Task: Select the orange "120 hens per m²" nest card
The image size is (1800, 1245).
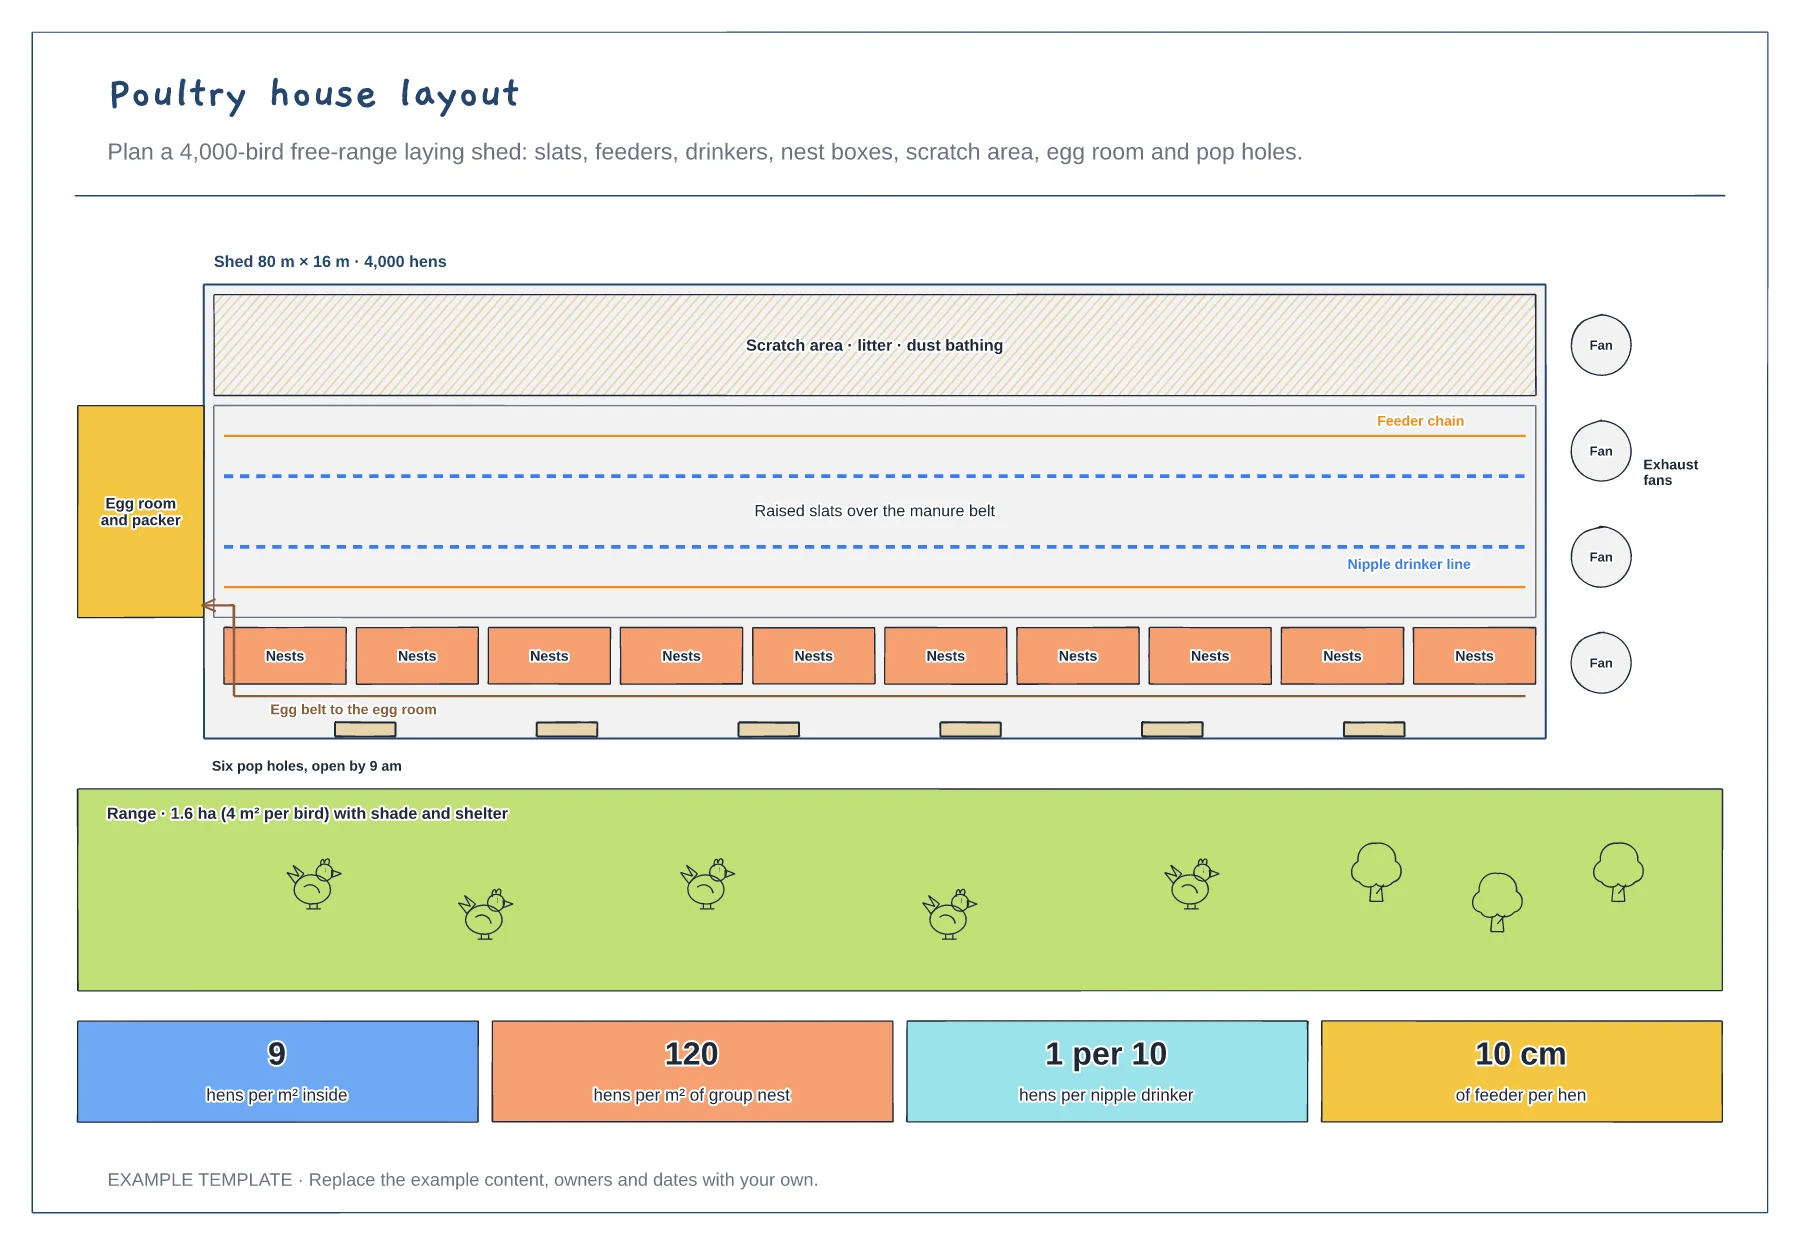Action: (x=692, y=1071)
